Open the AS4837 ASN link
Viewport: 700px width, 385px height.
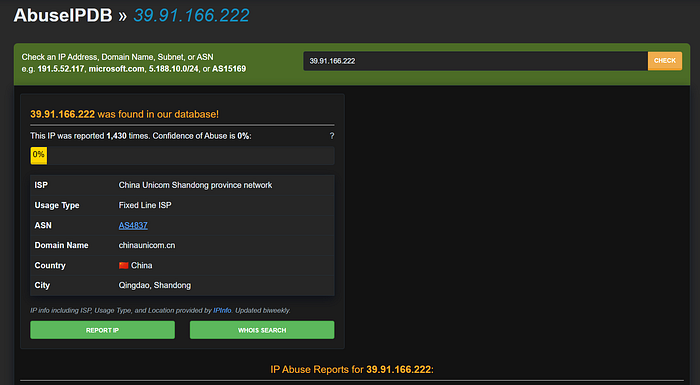point(133,226)
